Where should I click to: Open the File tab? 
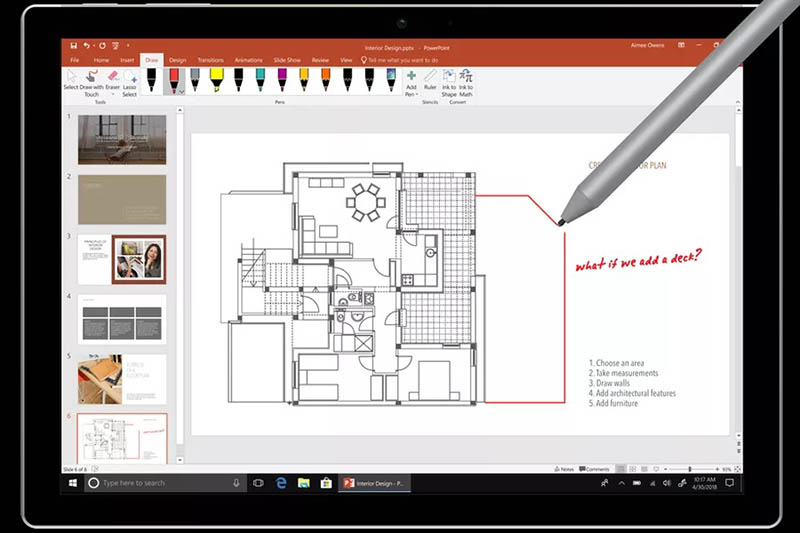(74, 60)
